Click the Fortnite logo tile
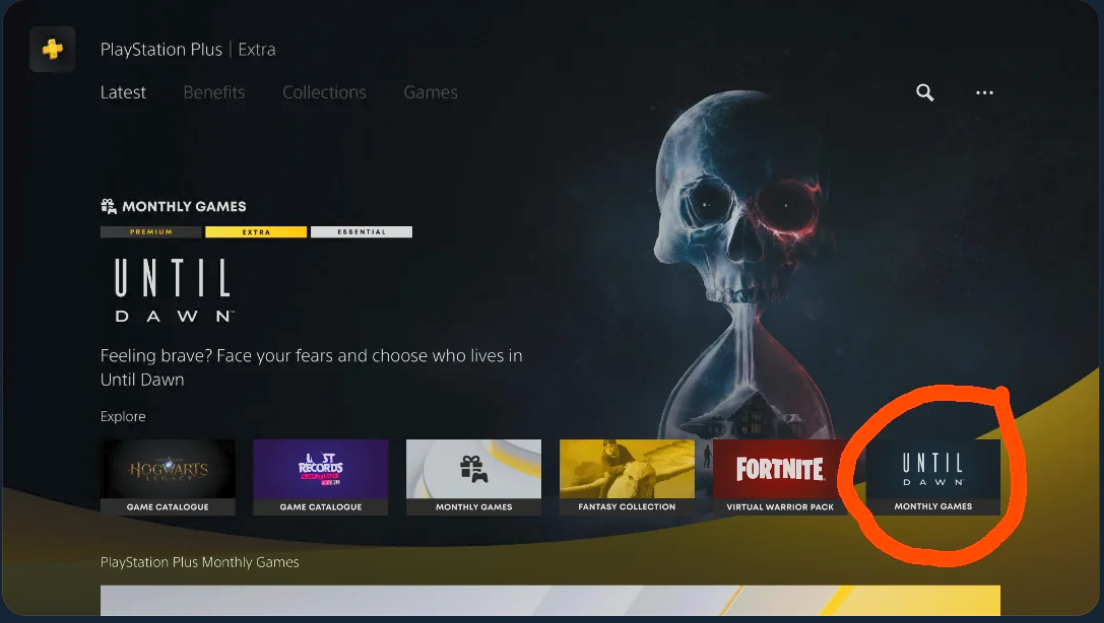 [x=779, y=470]
